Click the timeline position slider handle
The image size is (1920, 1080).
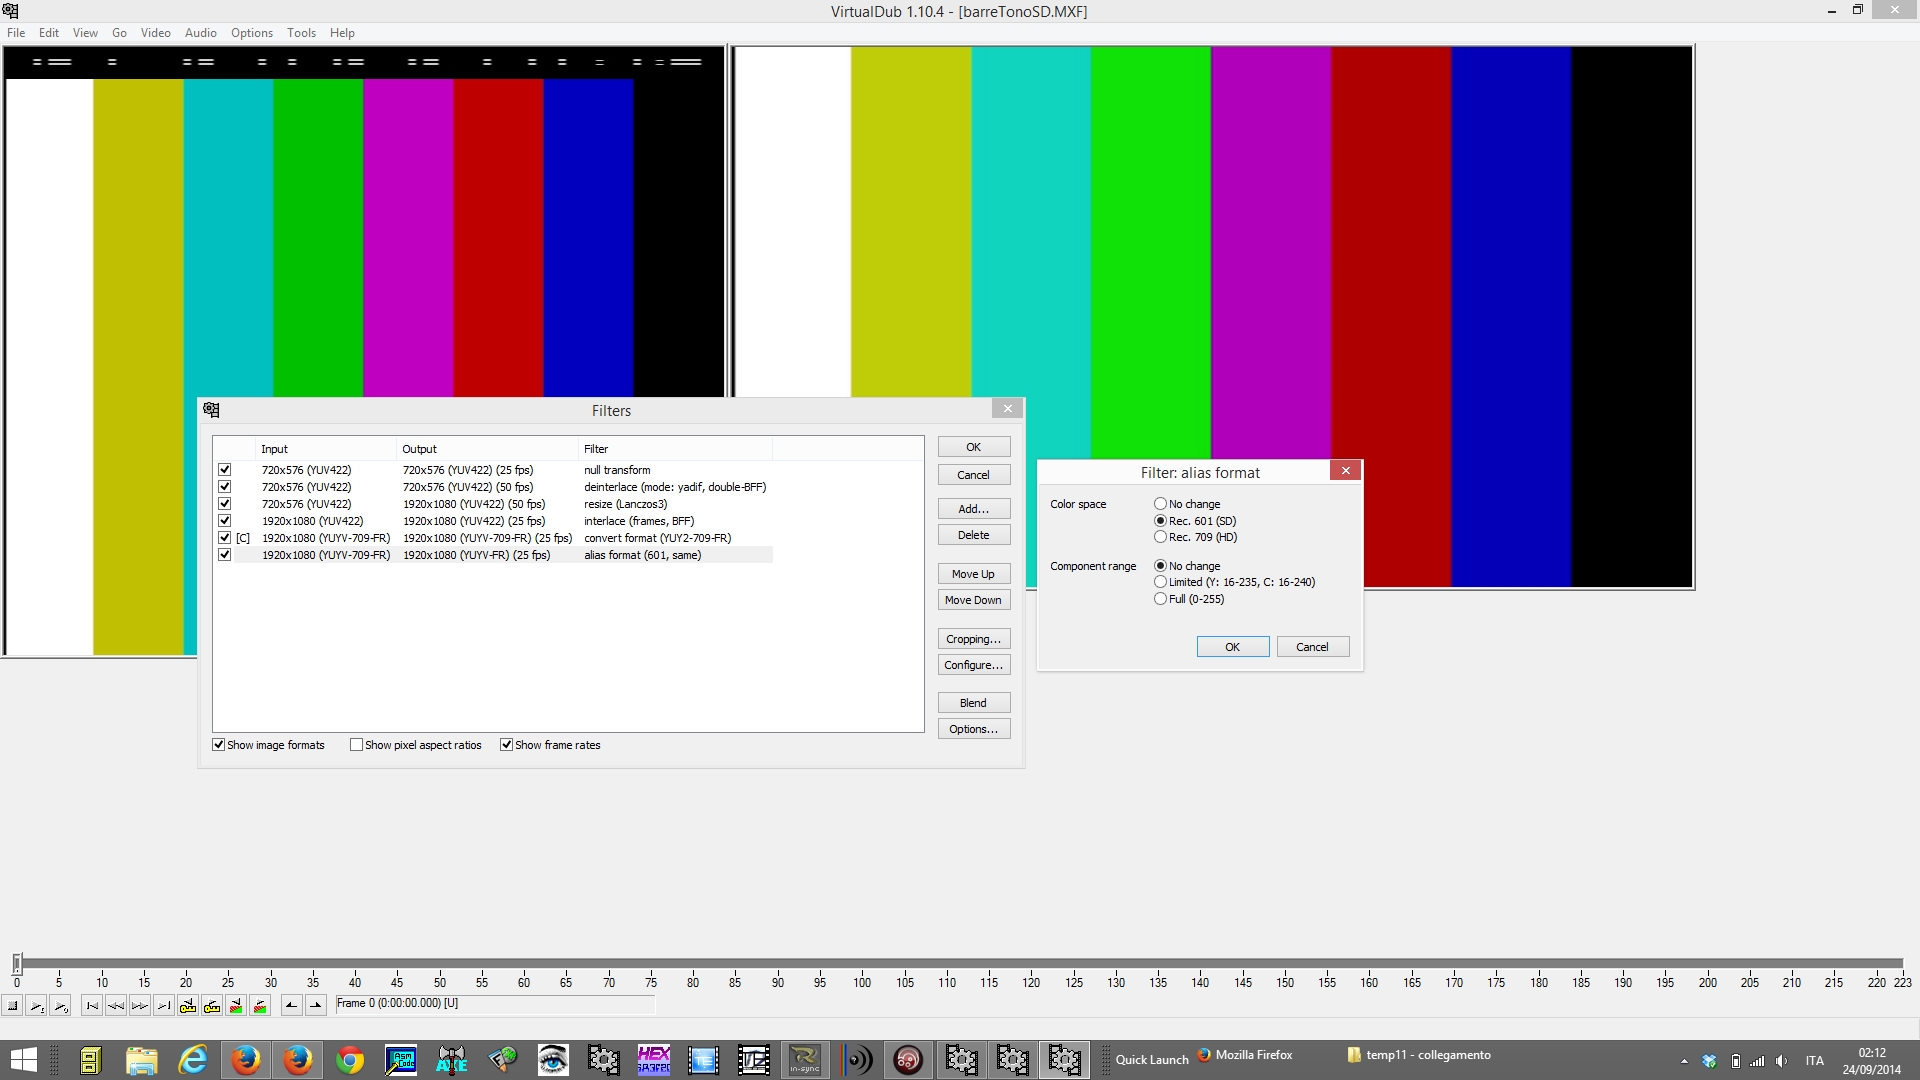coord(17,963)
